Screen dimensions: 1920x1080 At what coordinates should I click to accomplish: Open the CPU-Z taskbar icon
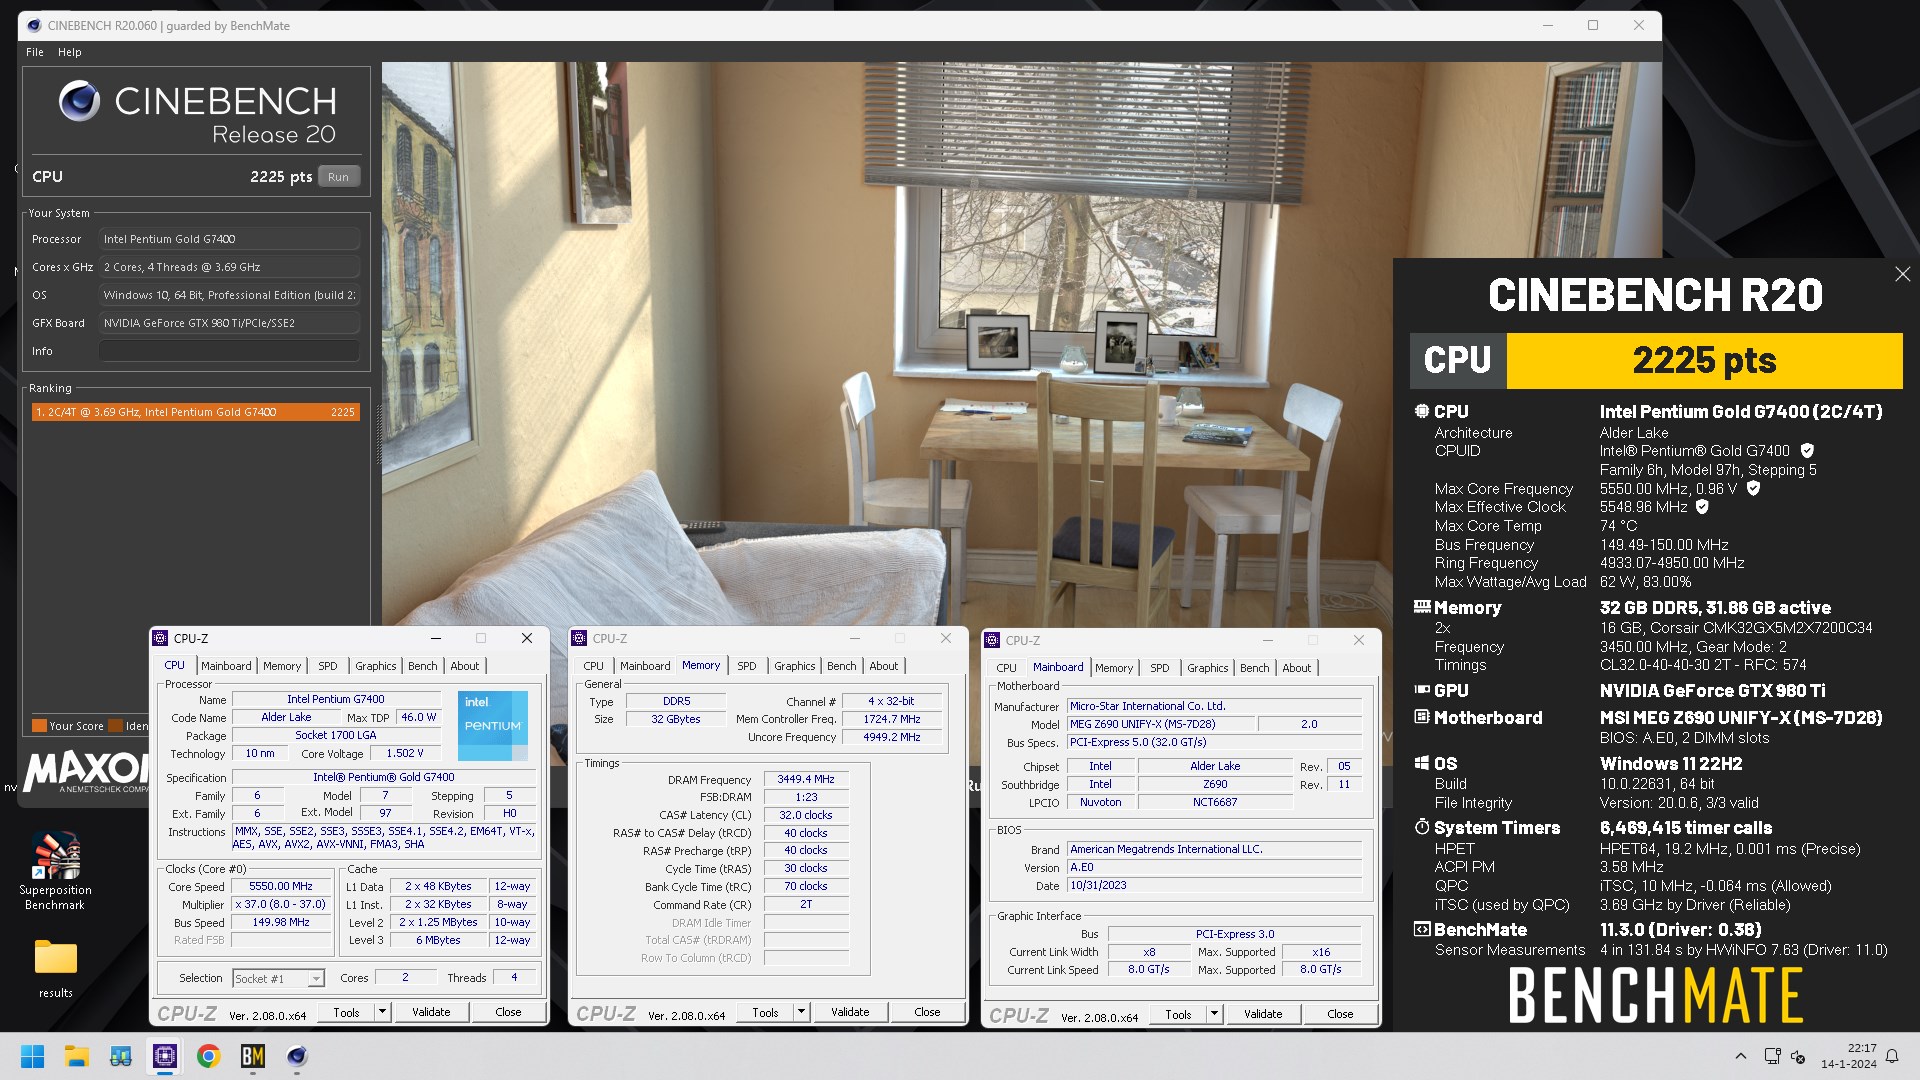pyautogui.click(x=164, y=1056)
